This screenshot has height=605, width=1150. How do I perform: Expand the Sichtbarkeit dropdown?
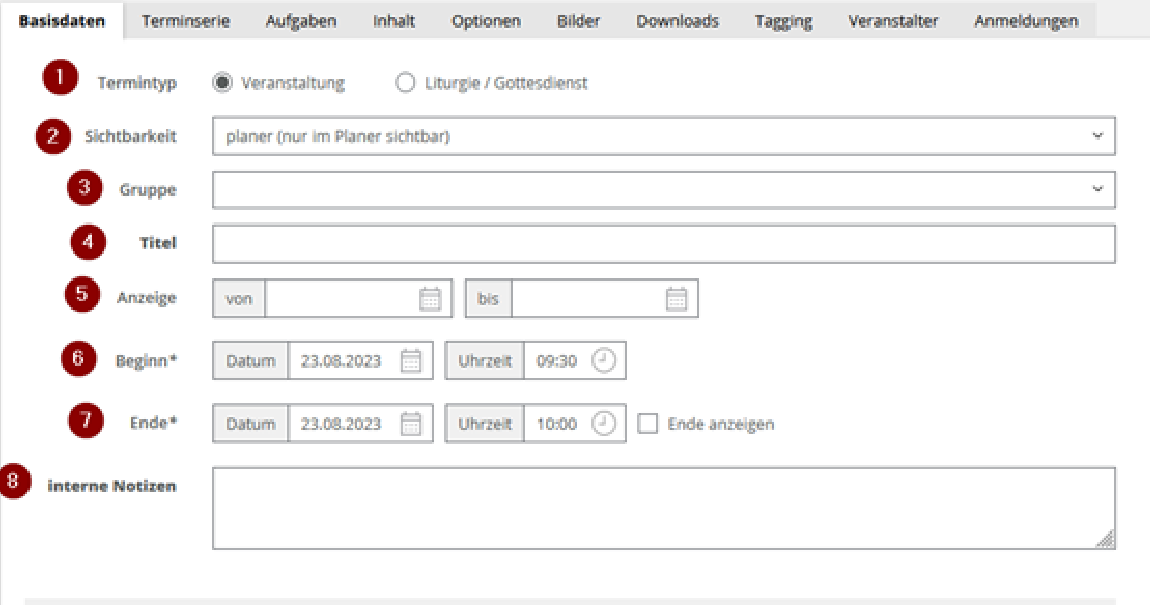[663, 136]
